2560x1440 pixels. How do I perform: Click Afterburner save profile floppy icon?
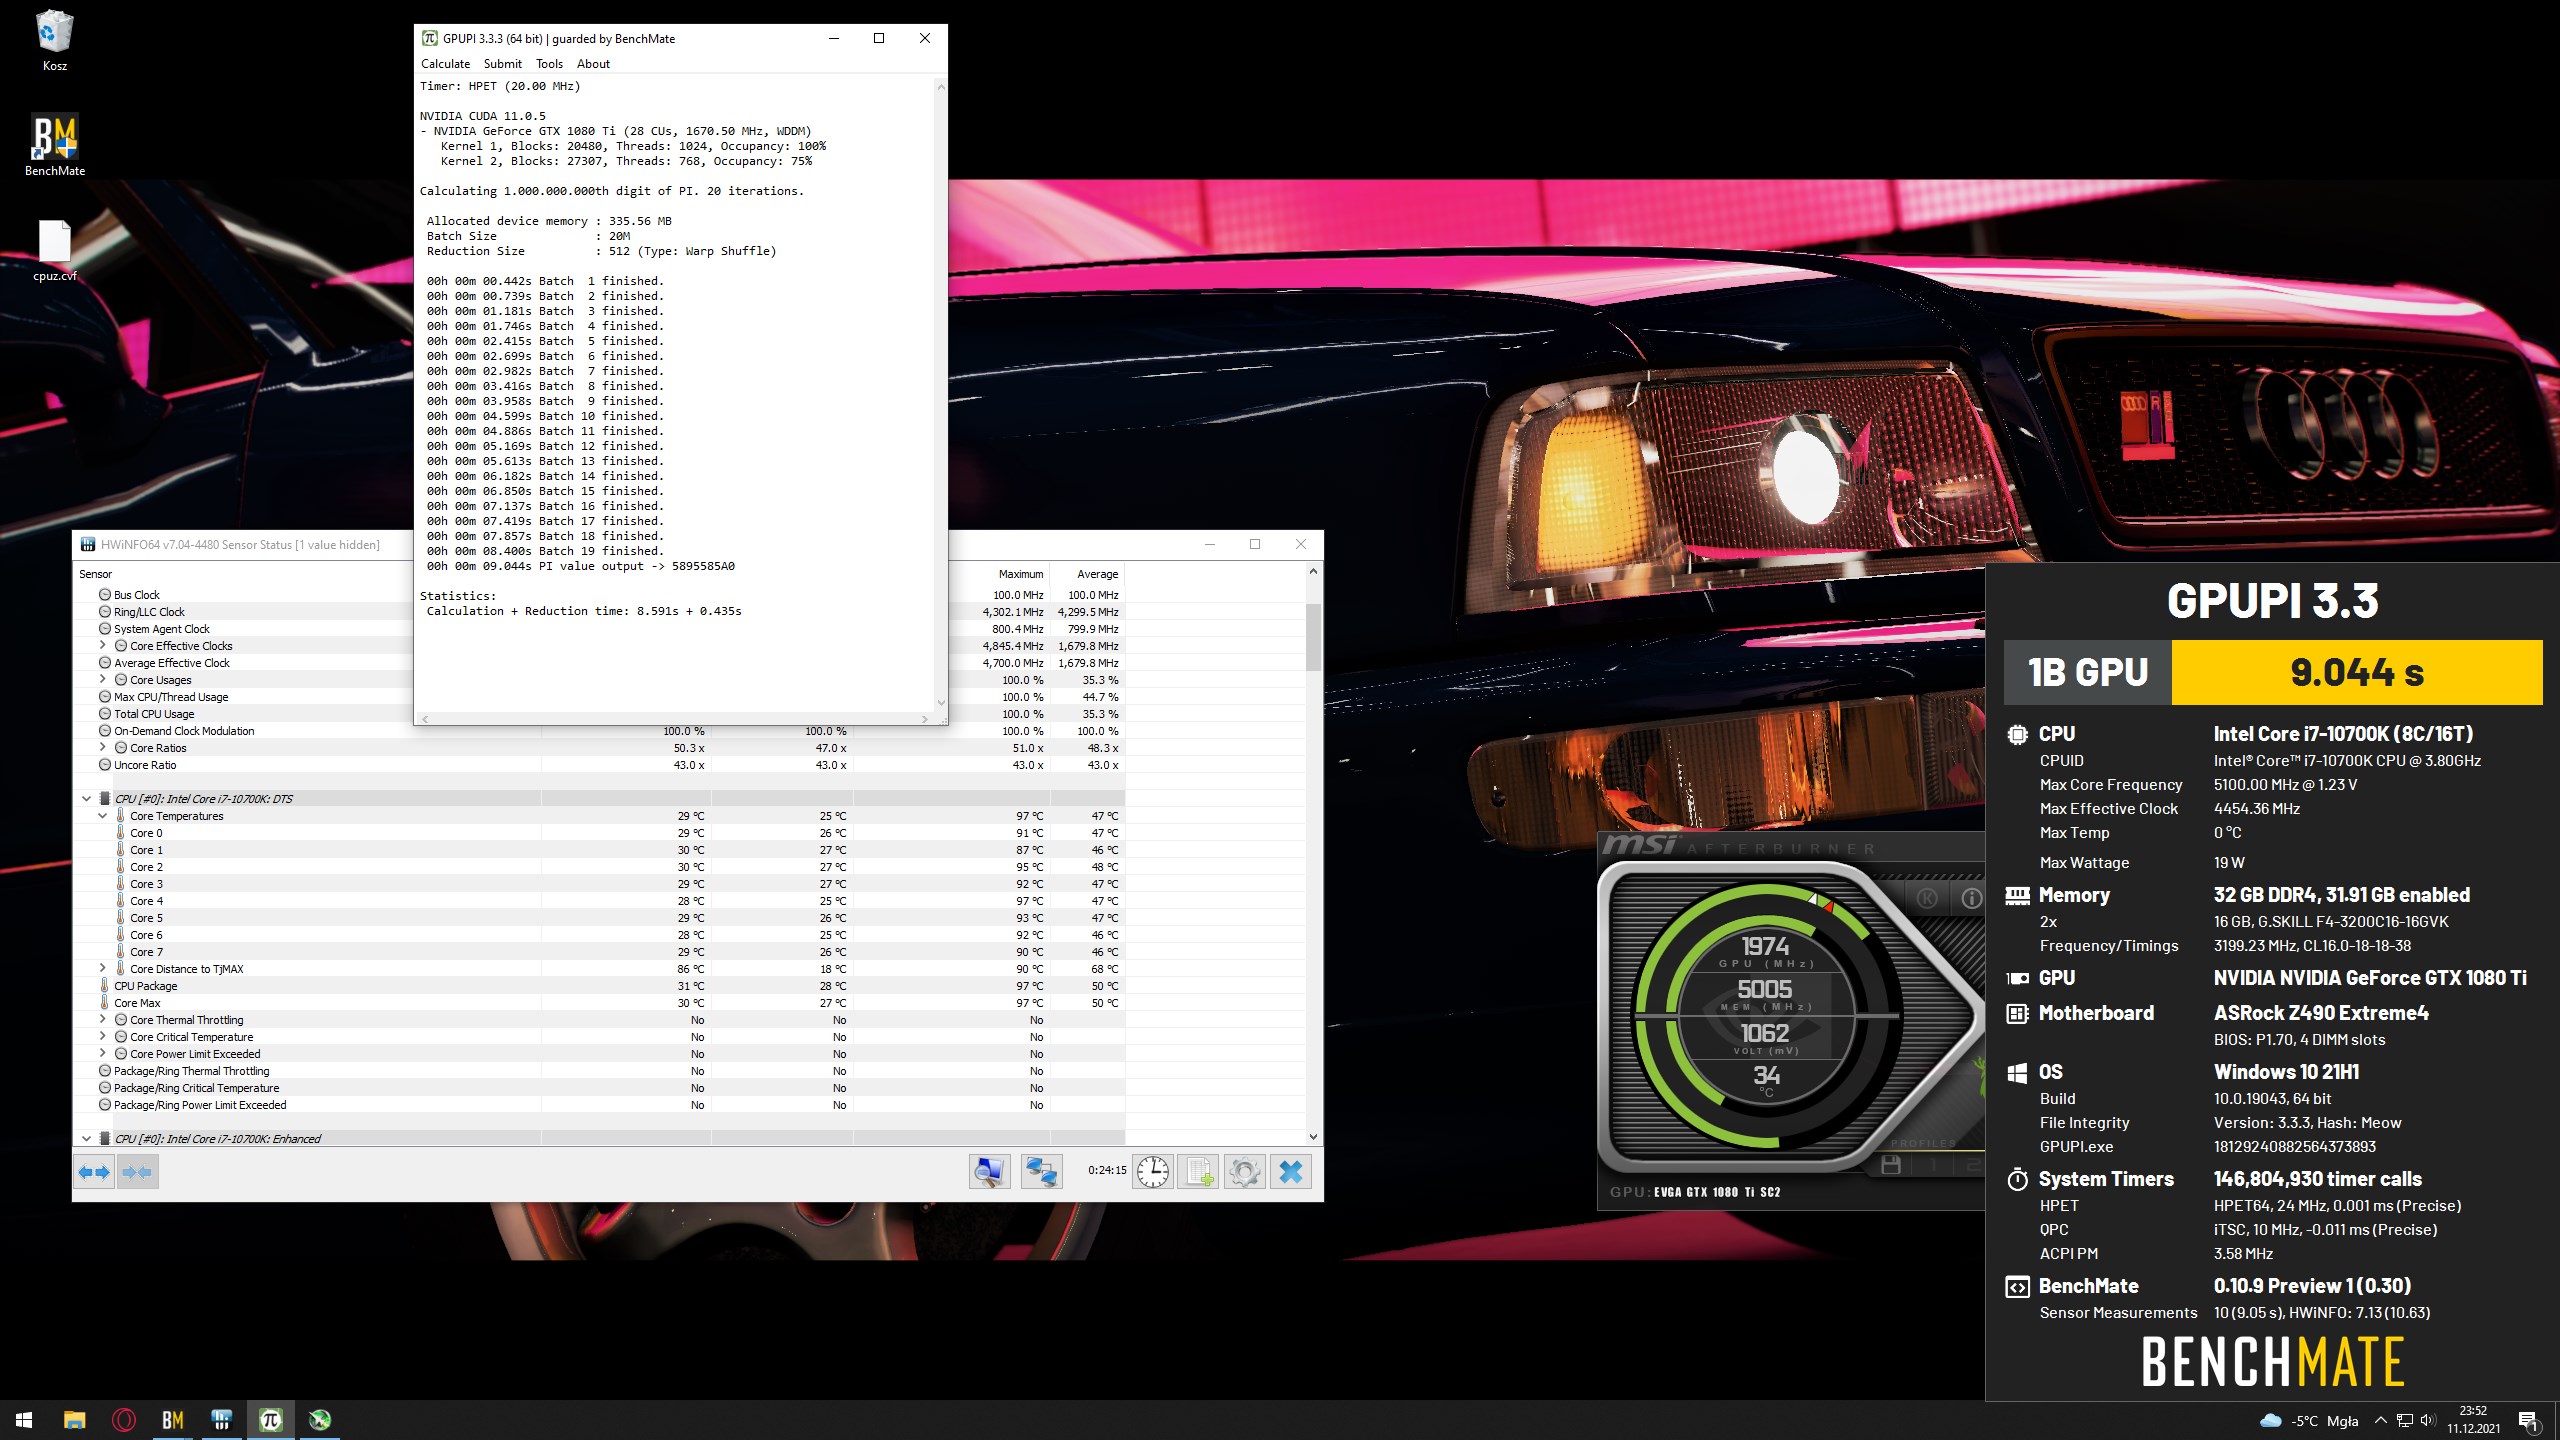point(1890,1165)
